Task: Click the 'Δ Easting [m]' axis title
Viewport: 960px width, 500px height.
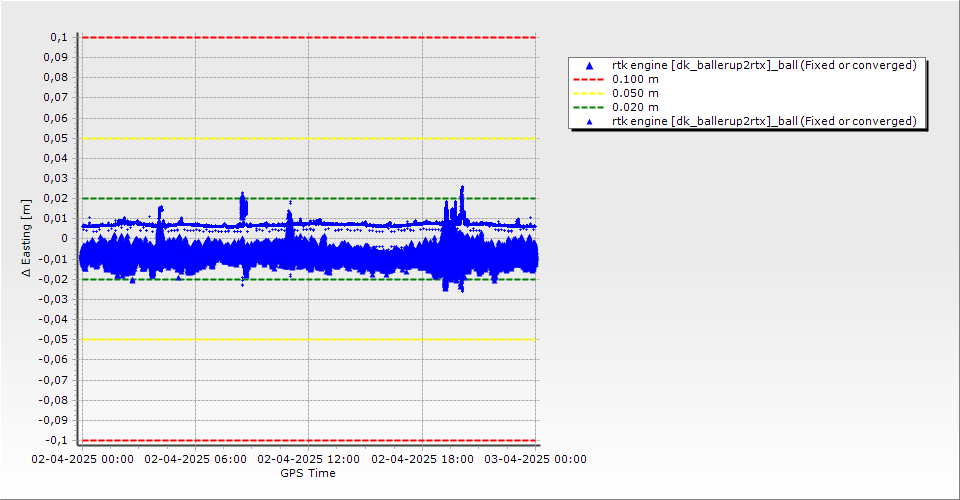Action: pyautogui.click(x=26, y=238)
